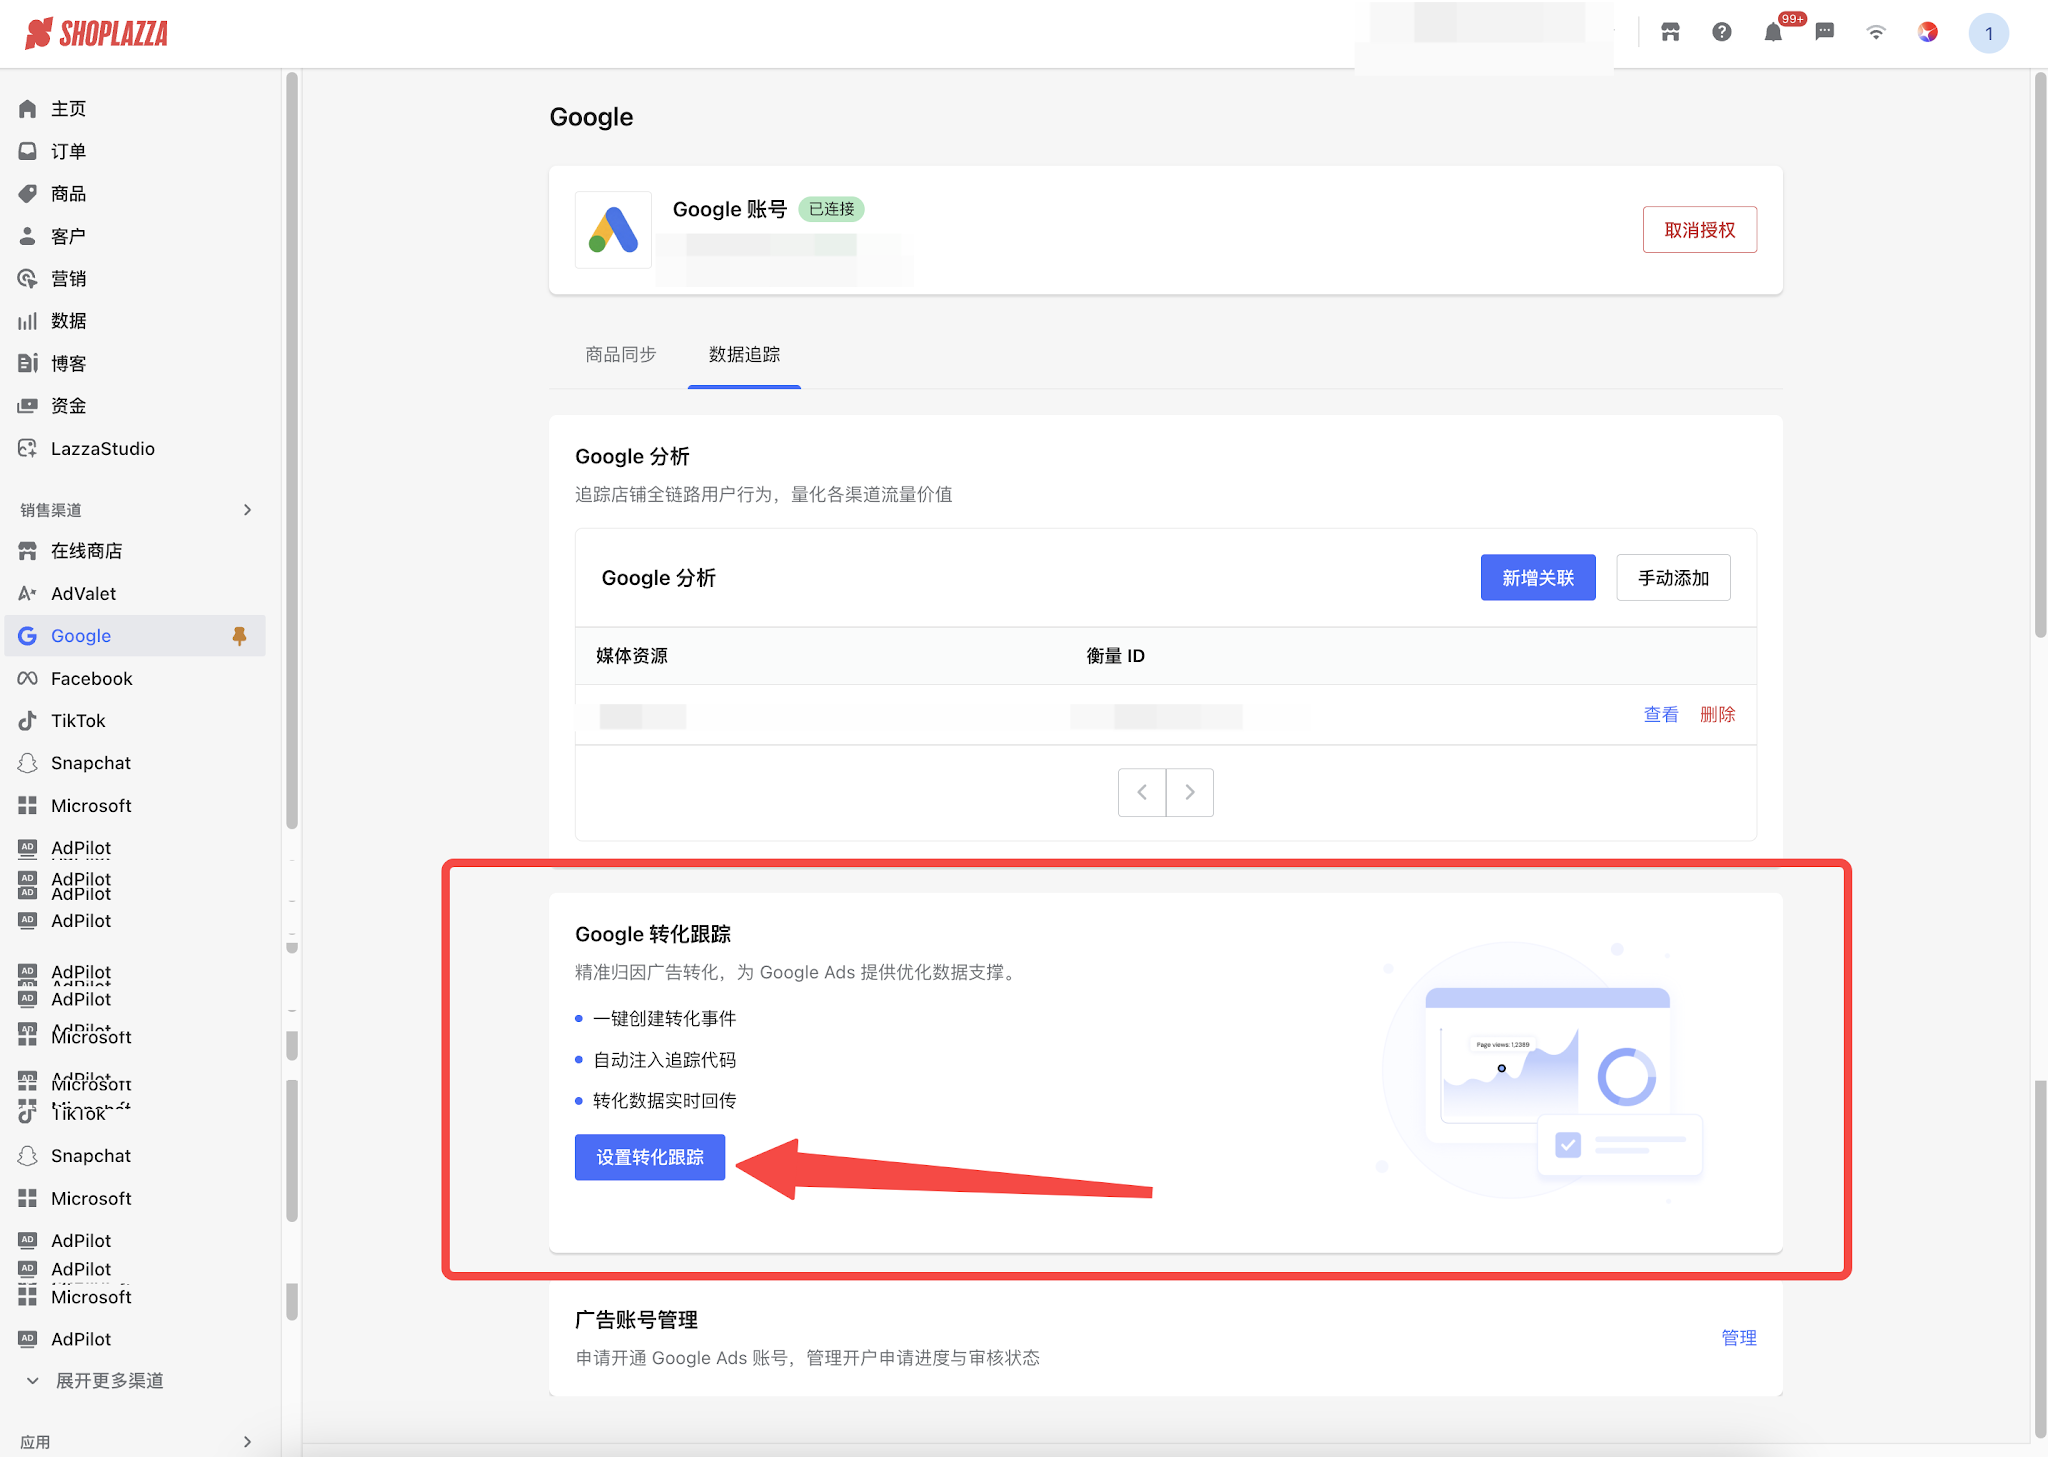
Task: Switch to the 商品同步 tab
Action: pyautogui.click(x=620, y=354)
